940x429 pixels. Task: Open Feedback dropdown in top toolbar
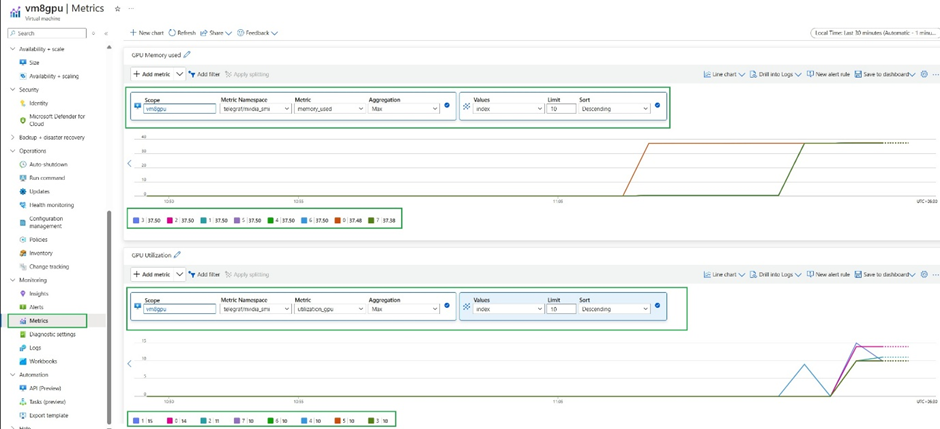(258, 33)
